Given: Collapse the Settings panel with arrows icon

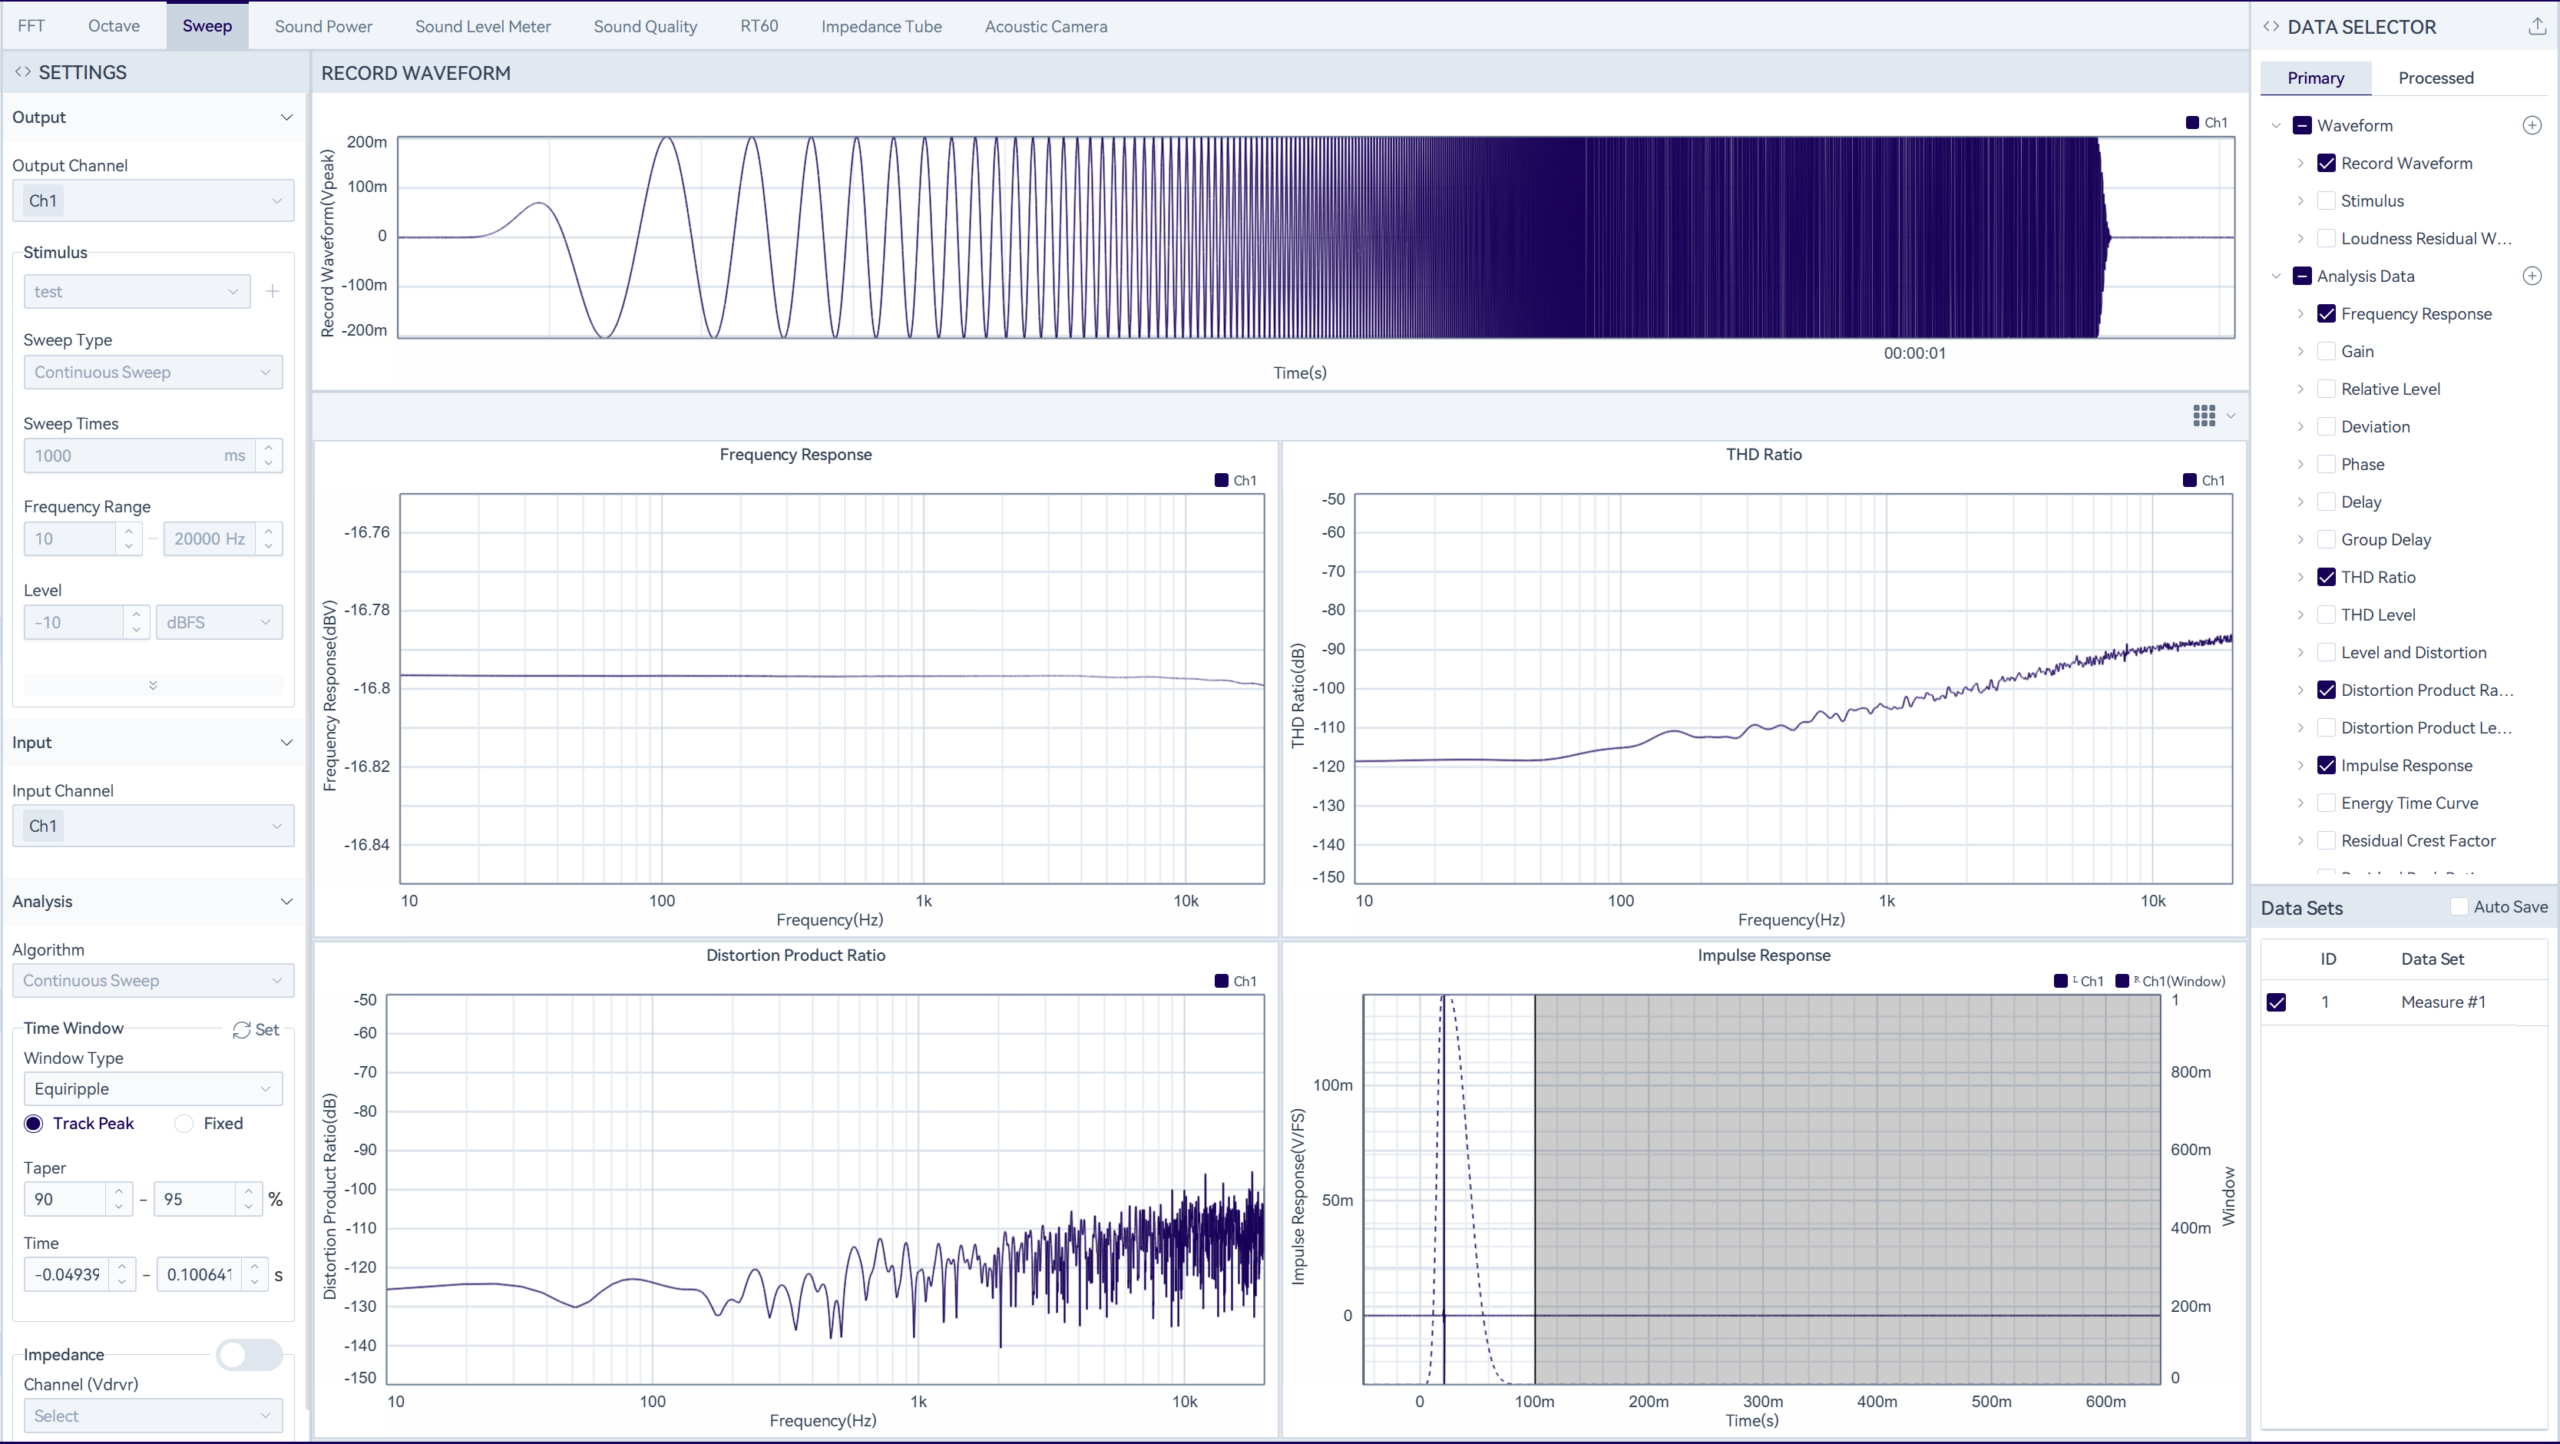Looking at the screenshot, I should point(22,72).
